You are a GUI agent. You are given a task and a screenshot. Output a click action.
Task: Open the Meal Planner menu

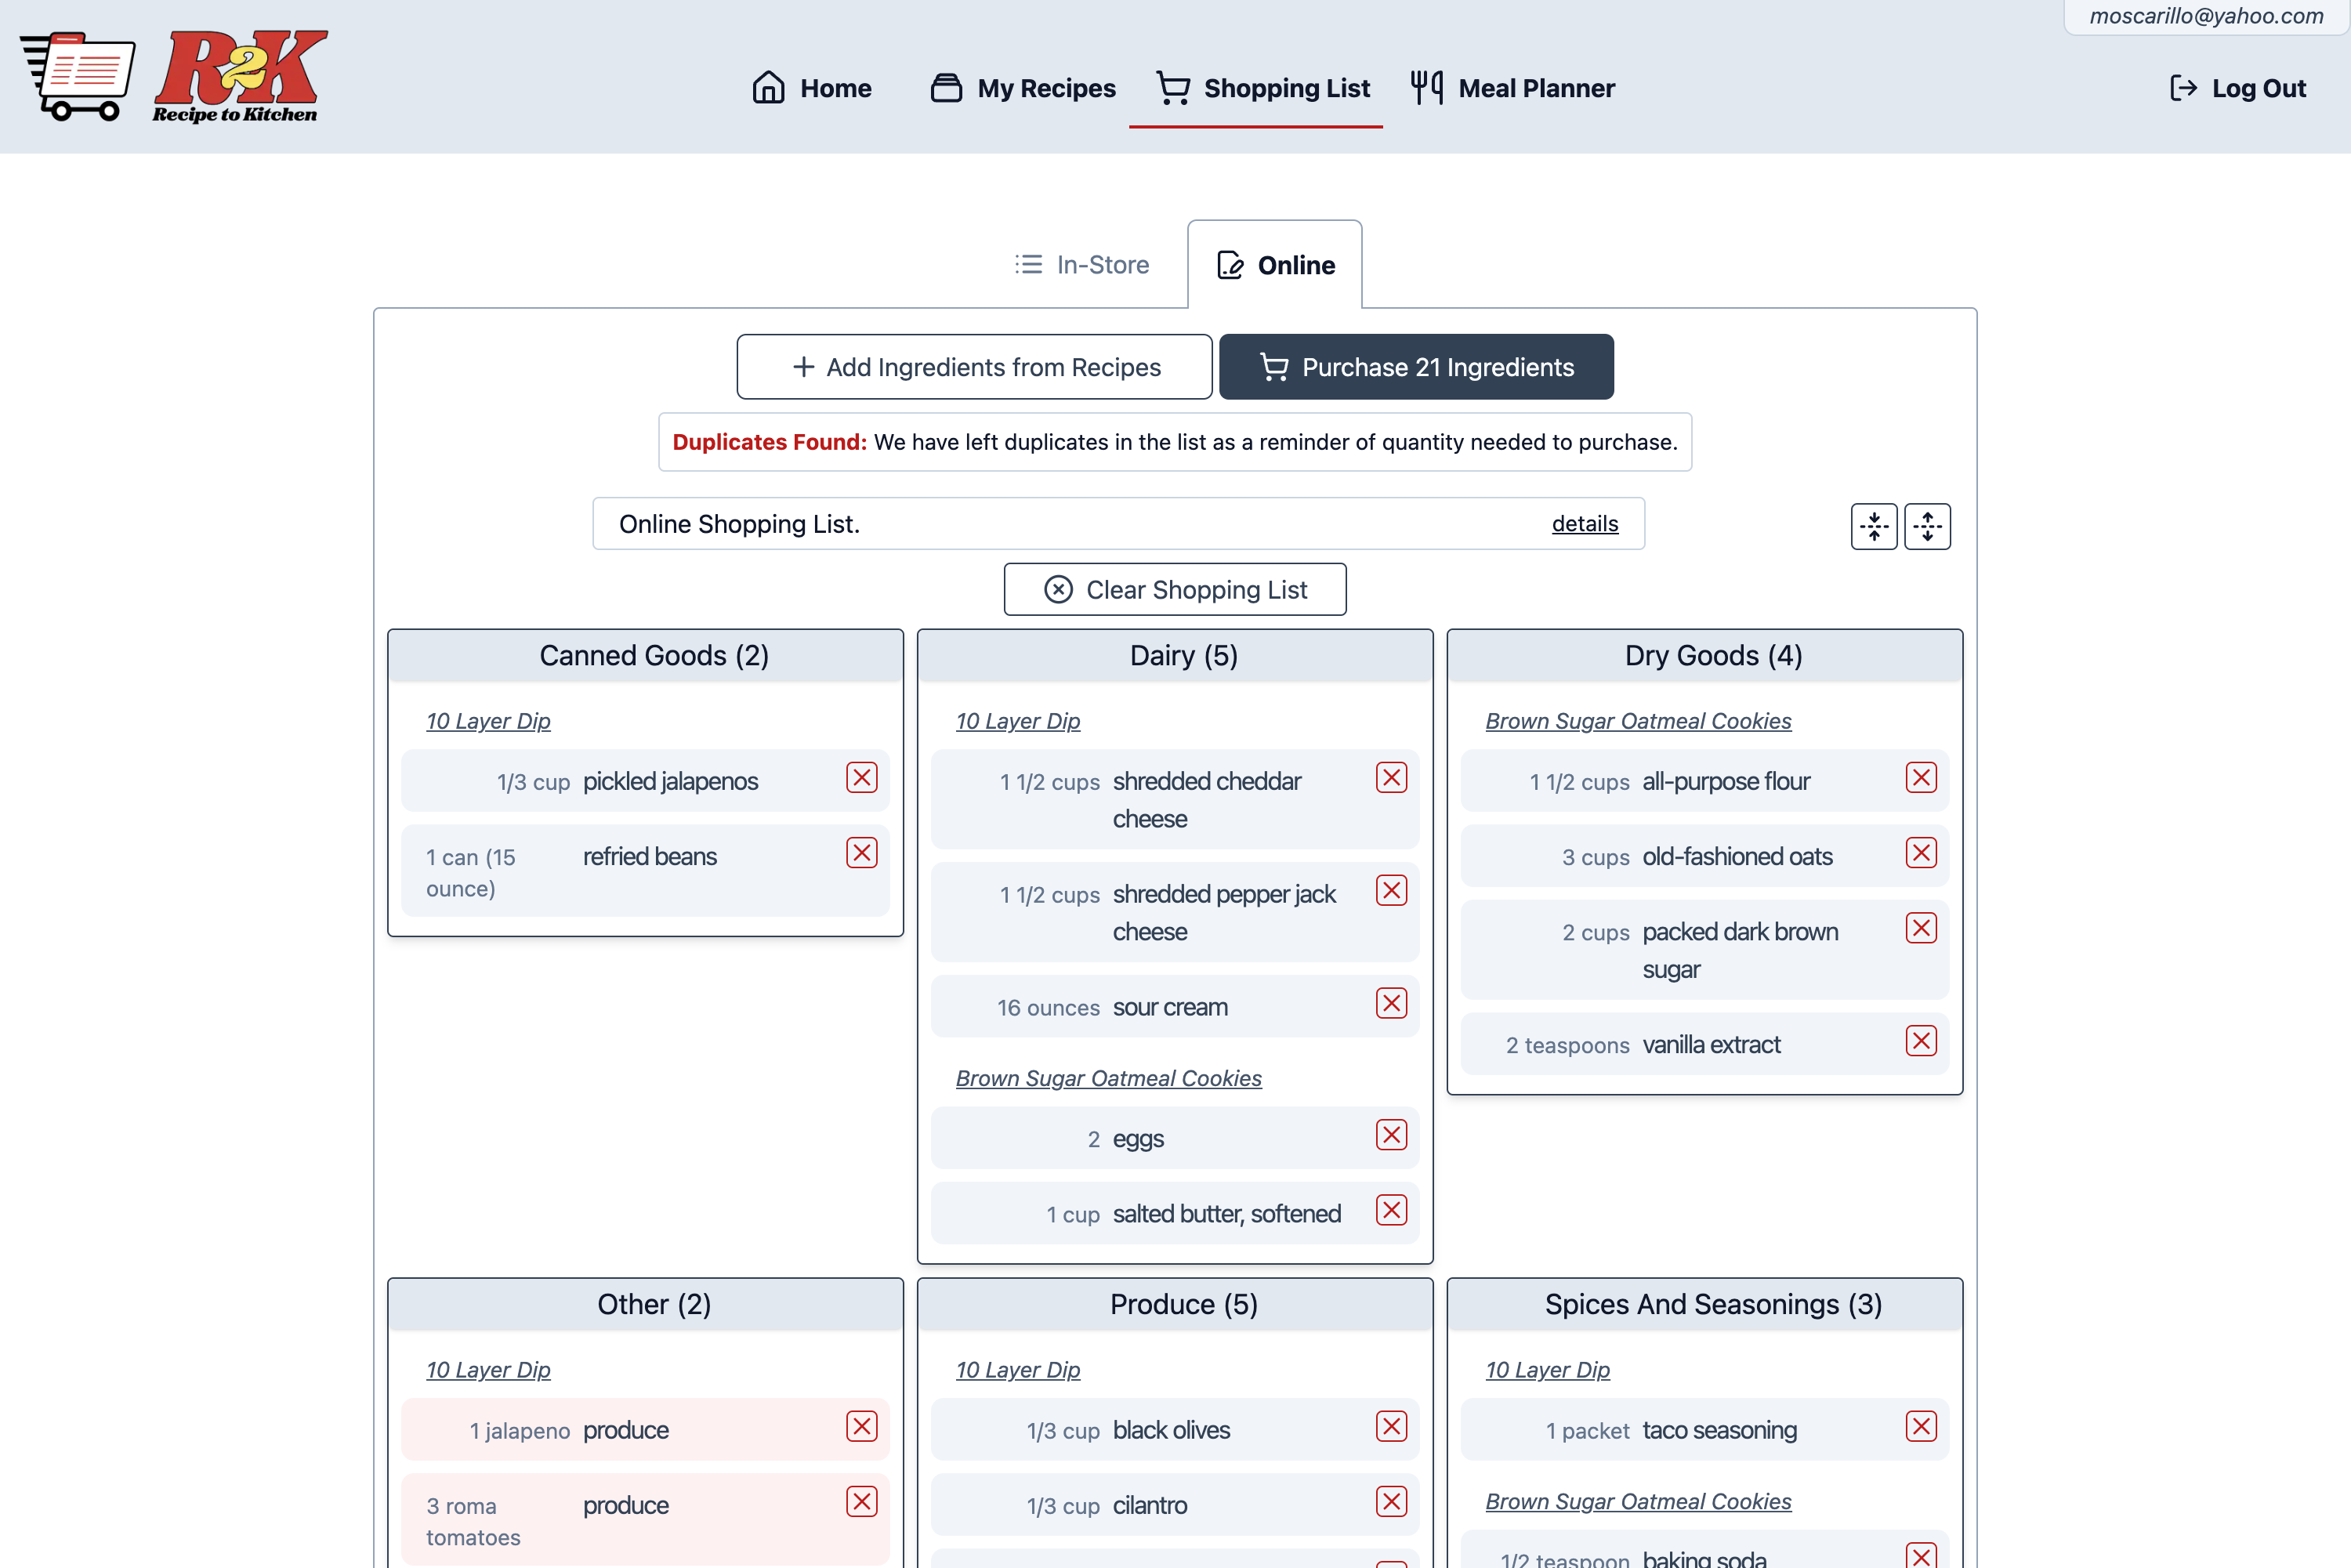pos(1513,88)
